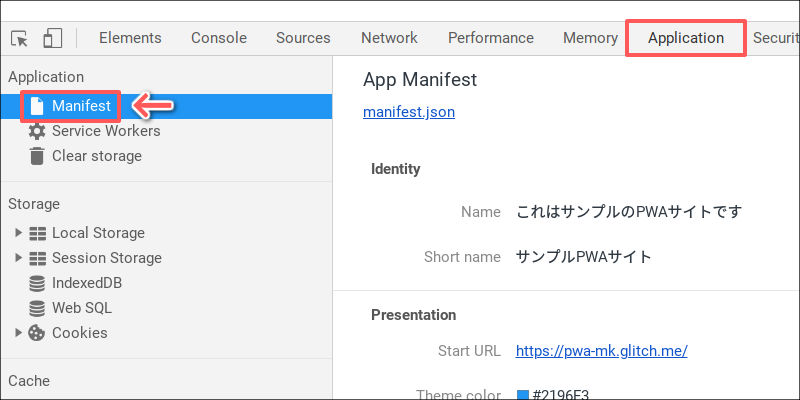This screenshot has width=800, height=400.
Task: Open the manifest.json link
Action: (x=409, y=112)
